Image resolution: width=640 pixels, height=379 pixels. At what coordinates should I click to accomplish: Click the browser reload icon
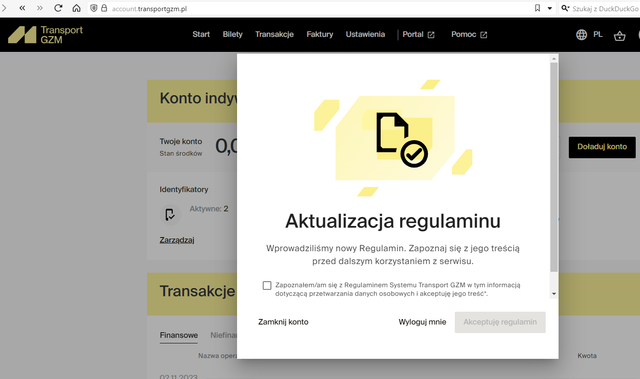(58, 8)
